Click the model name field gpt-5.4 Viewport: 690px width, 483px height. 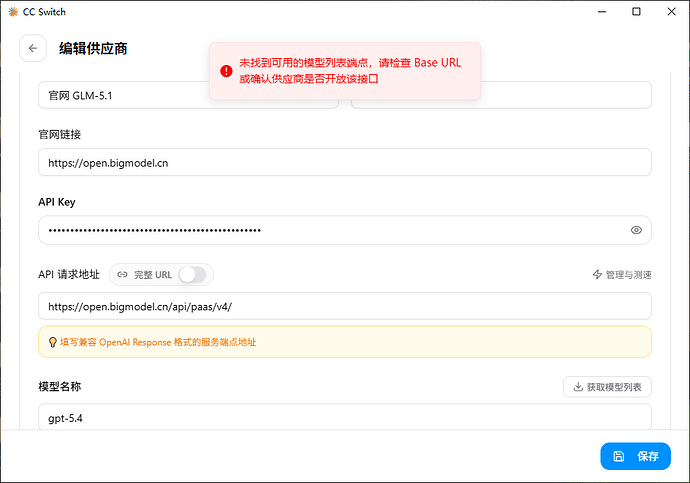click(345, 417)
